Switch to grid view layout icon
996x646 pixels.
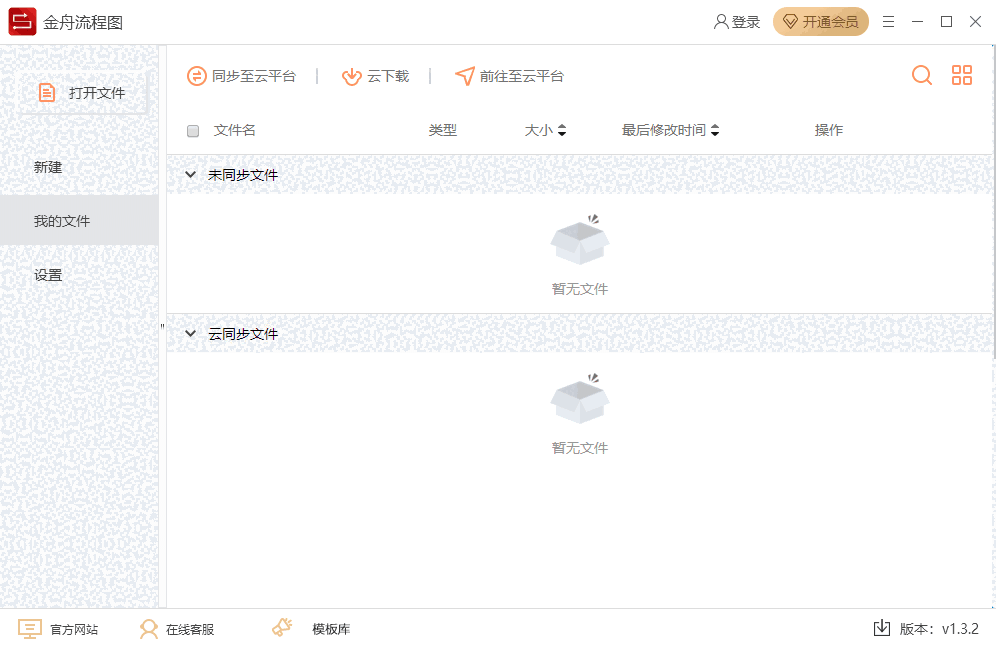961,75
